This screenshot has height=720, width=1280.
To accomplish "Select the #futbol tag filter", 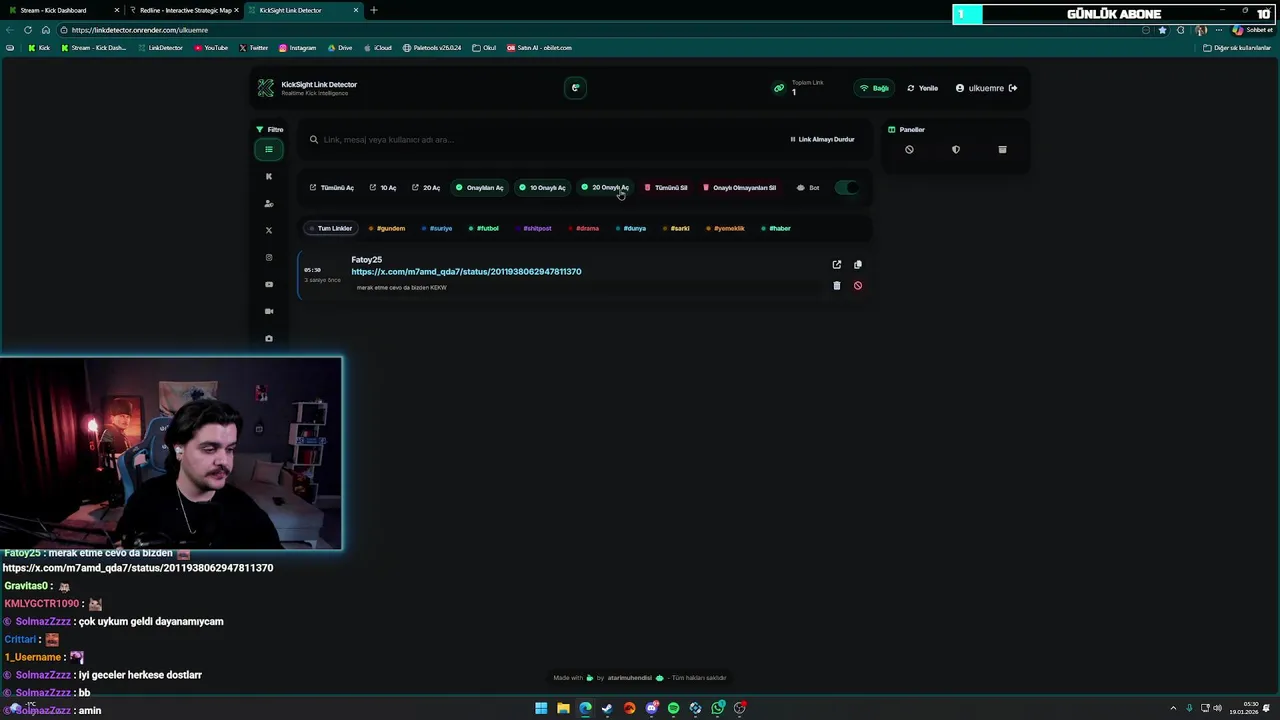I will pyautogui.click(x=484, y=228).
